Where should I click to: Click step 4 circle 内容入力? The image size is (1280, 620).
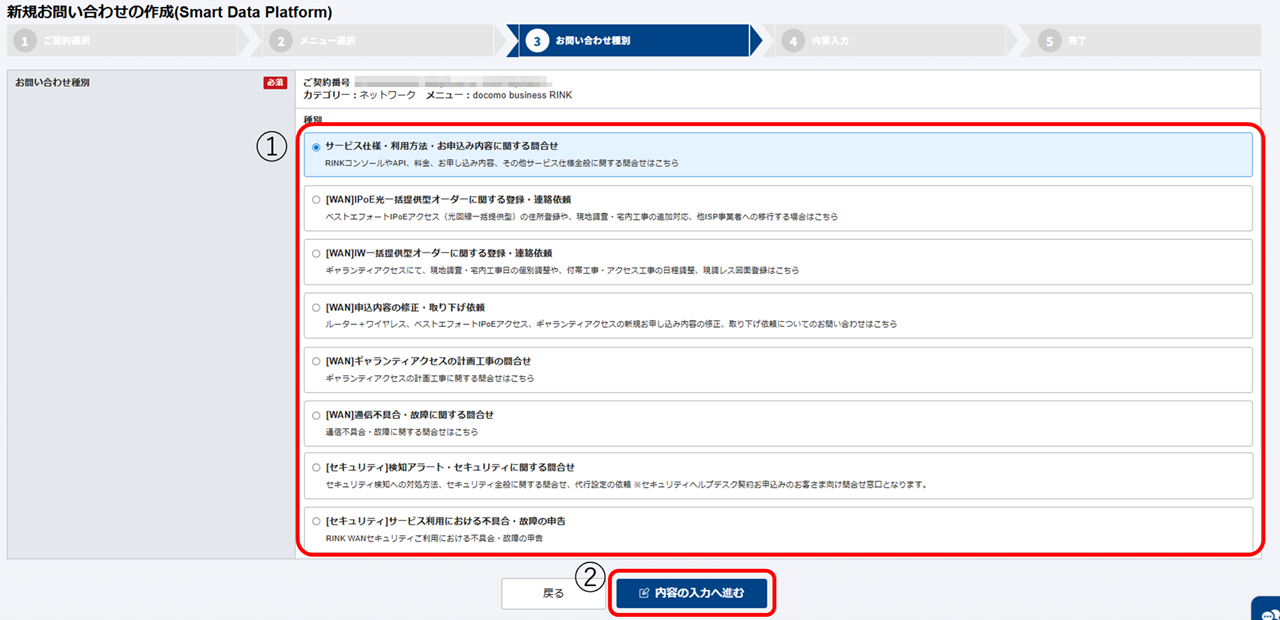tap(793, 41)
